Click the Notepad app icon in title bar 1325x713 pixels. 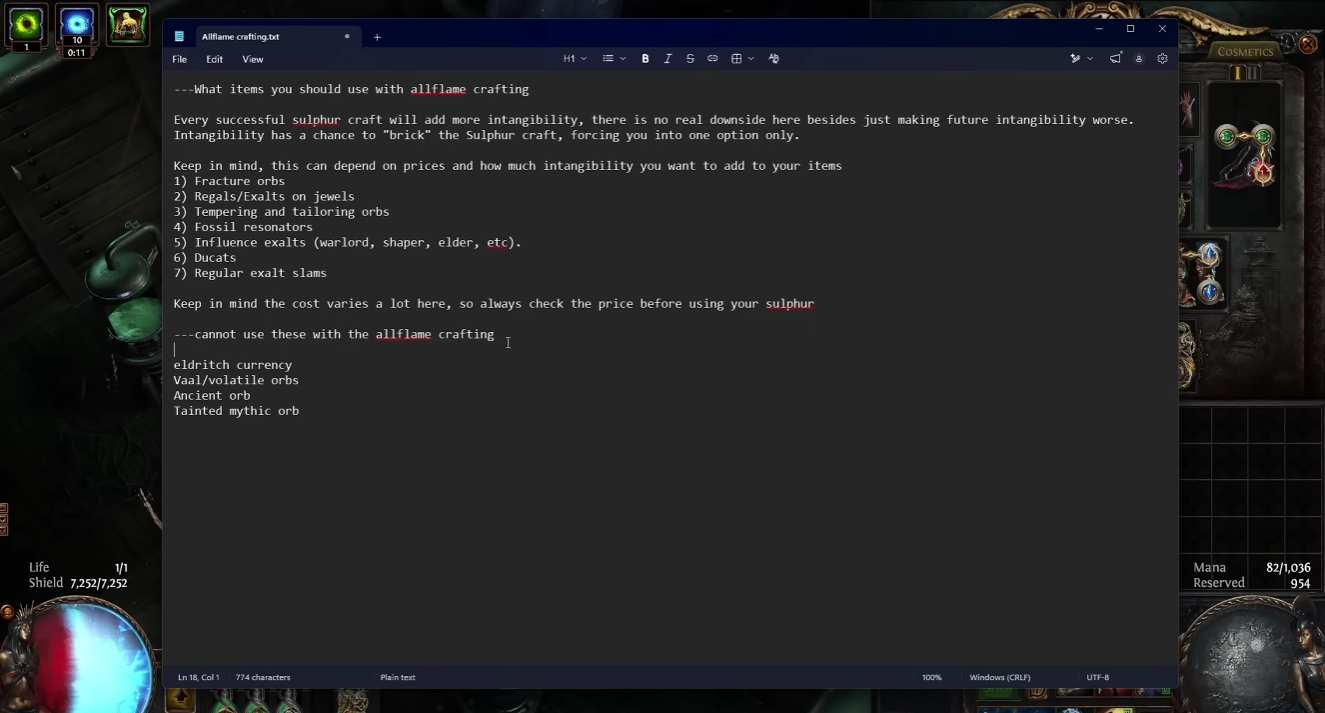click(180, 36)
